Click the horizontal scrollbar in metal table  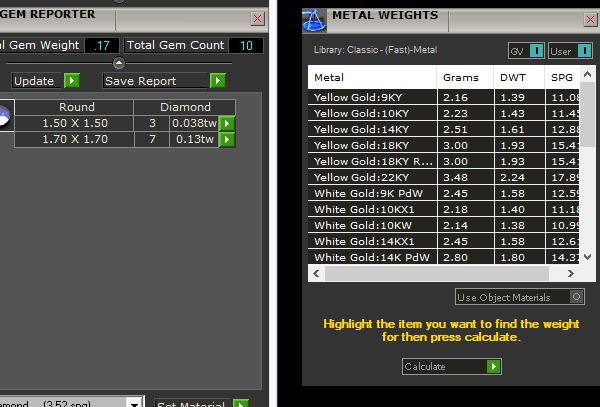pos(440,273)
